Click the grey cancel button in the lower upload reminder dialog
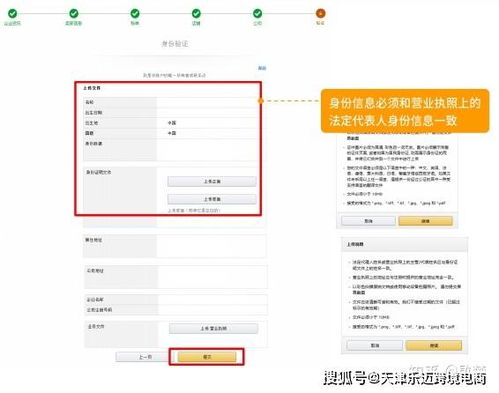Screen dimensions: 499x393 [x=375, y=345]
